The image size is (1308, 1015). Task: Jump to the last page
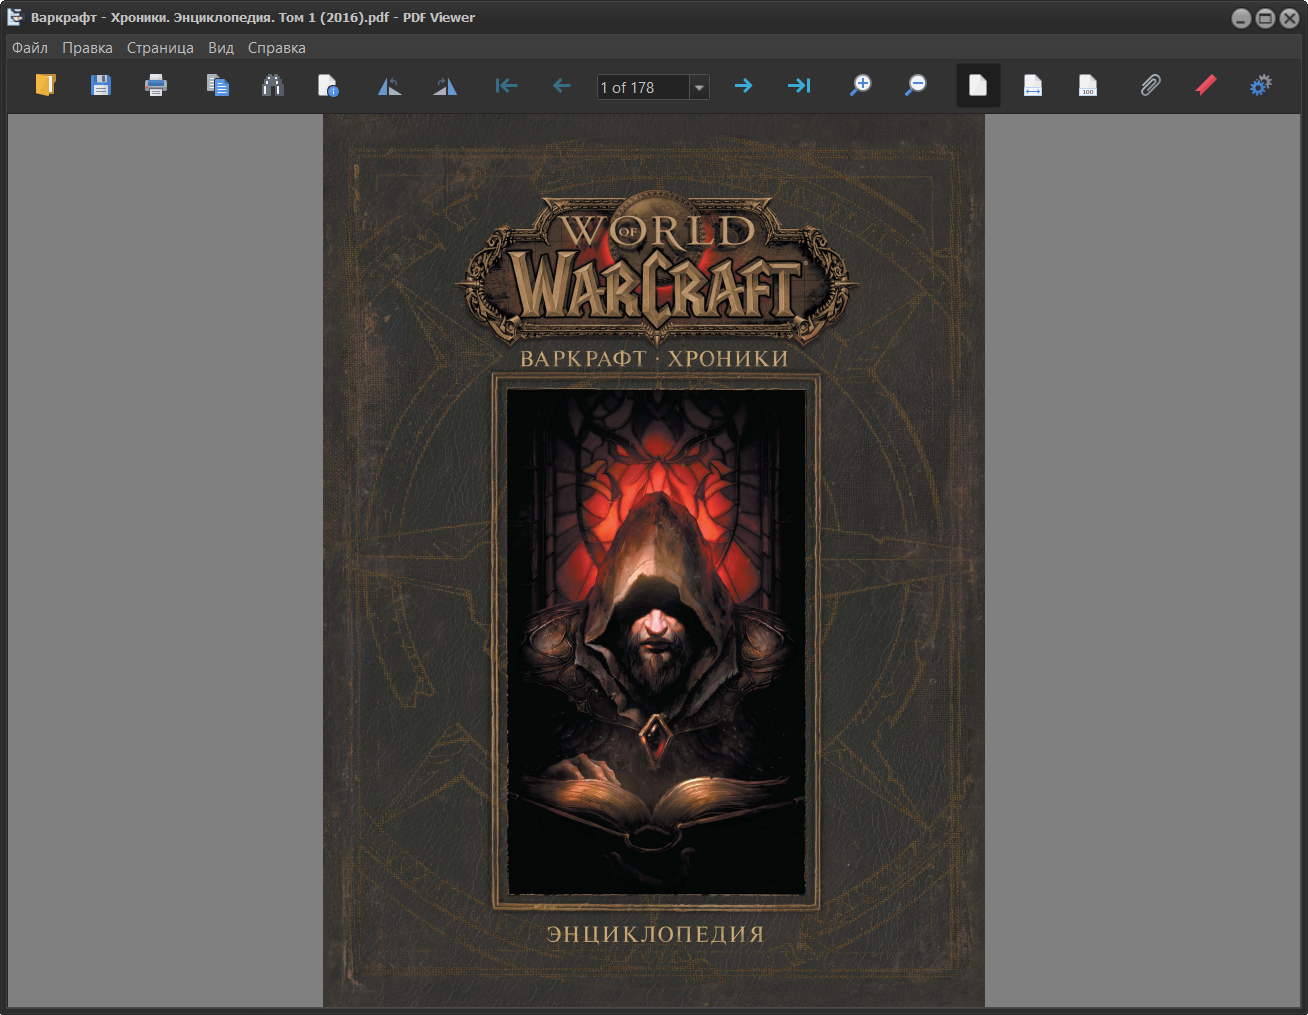click(x=799, y=86)
